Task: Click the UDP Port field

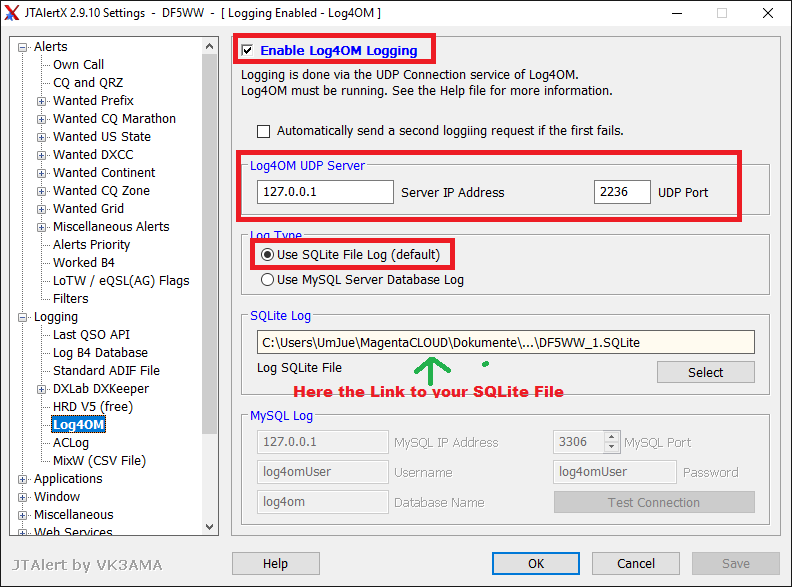Action: click(622, 192)
